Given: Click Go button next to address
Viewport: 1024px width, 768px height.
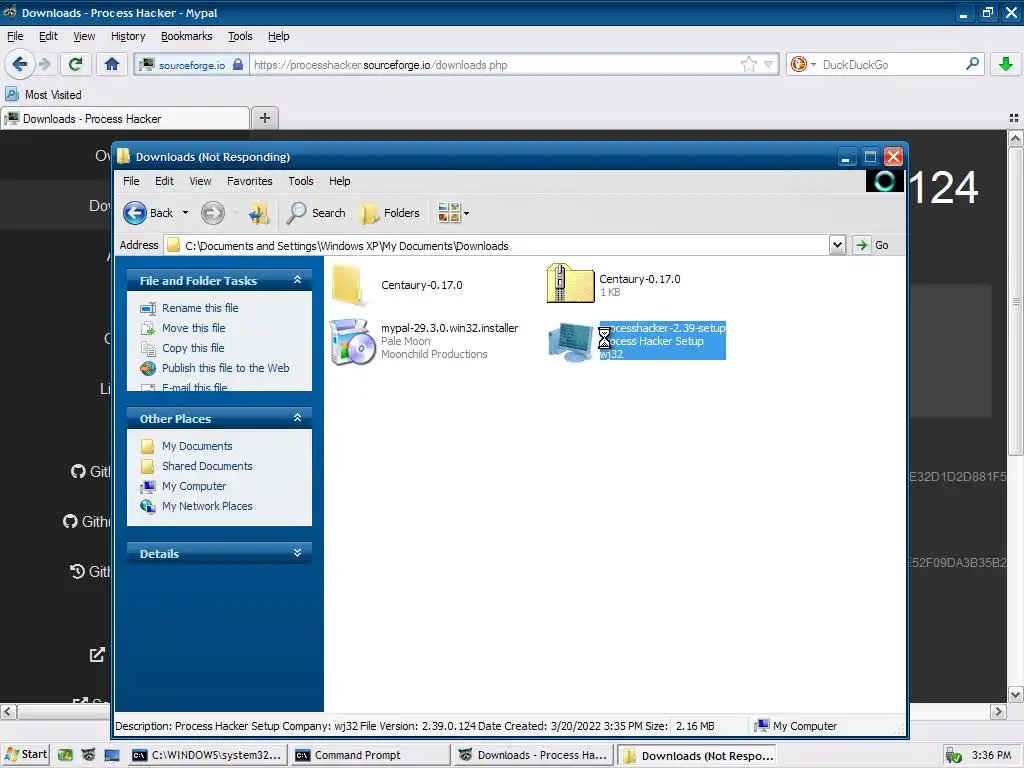Looking at the screenshot, I should (x=872, y=245).
